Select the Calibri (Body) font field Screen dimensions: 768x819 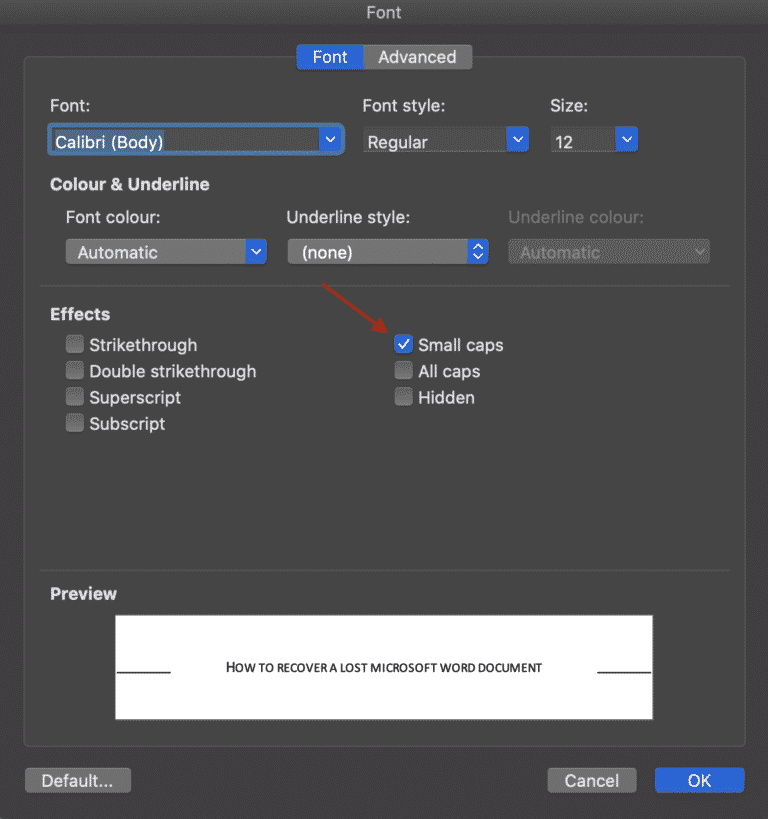point(180,139)
